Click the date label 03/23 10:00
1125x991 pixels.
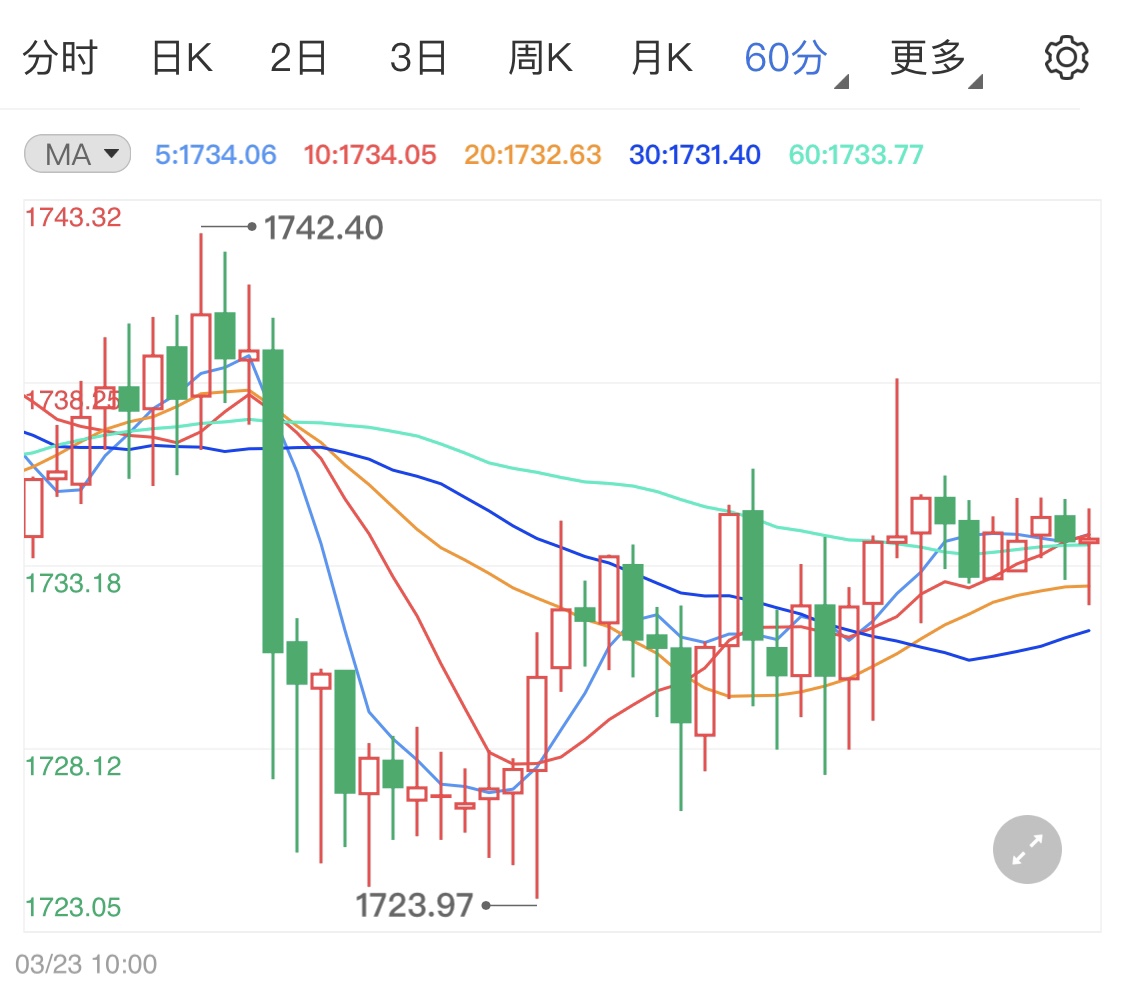coord(86,964)
